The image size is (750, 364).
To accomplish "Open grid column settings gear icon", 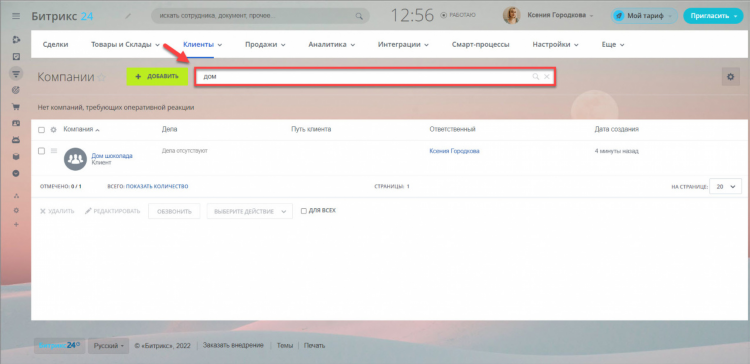I will coord(54,130).
